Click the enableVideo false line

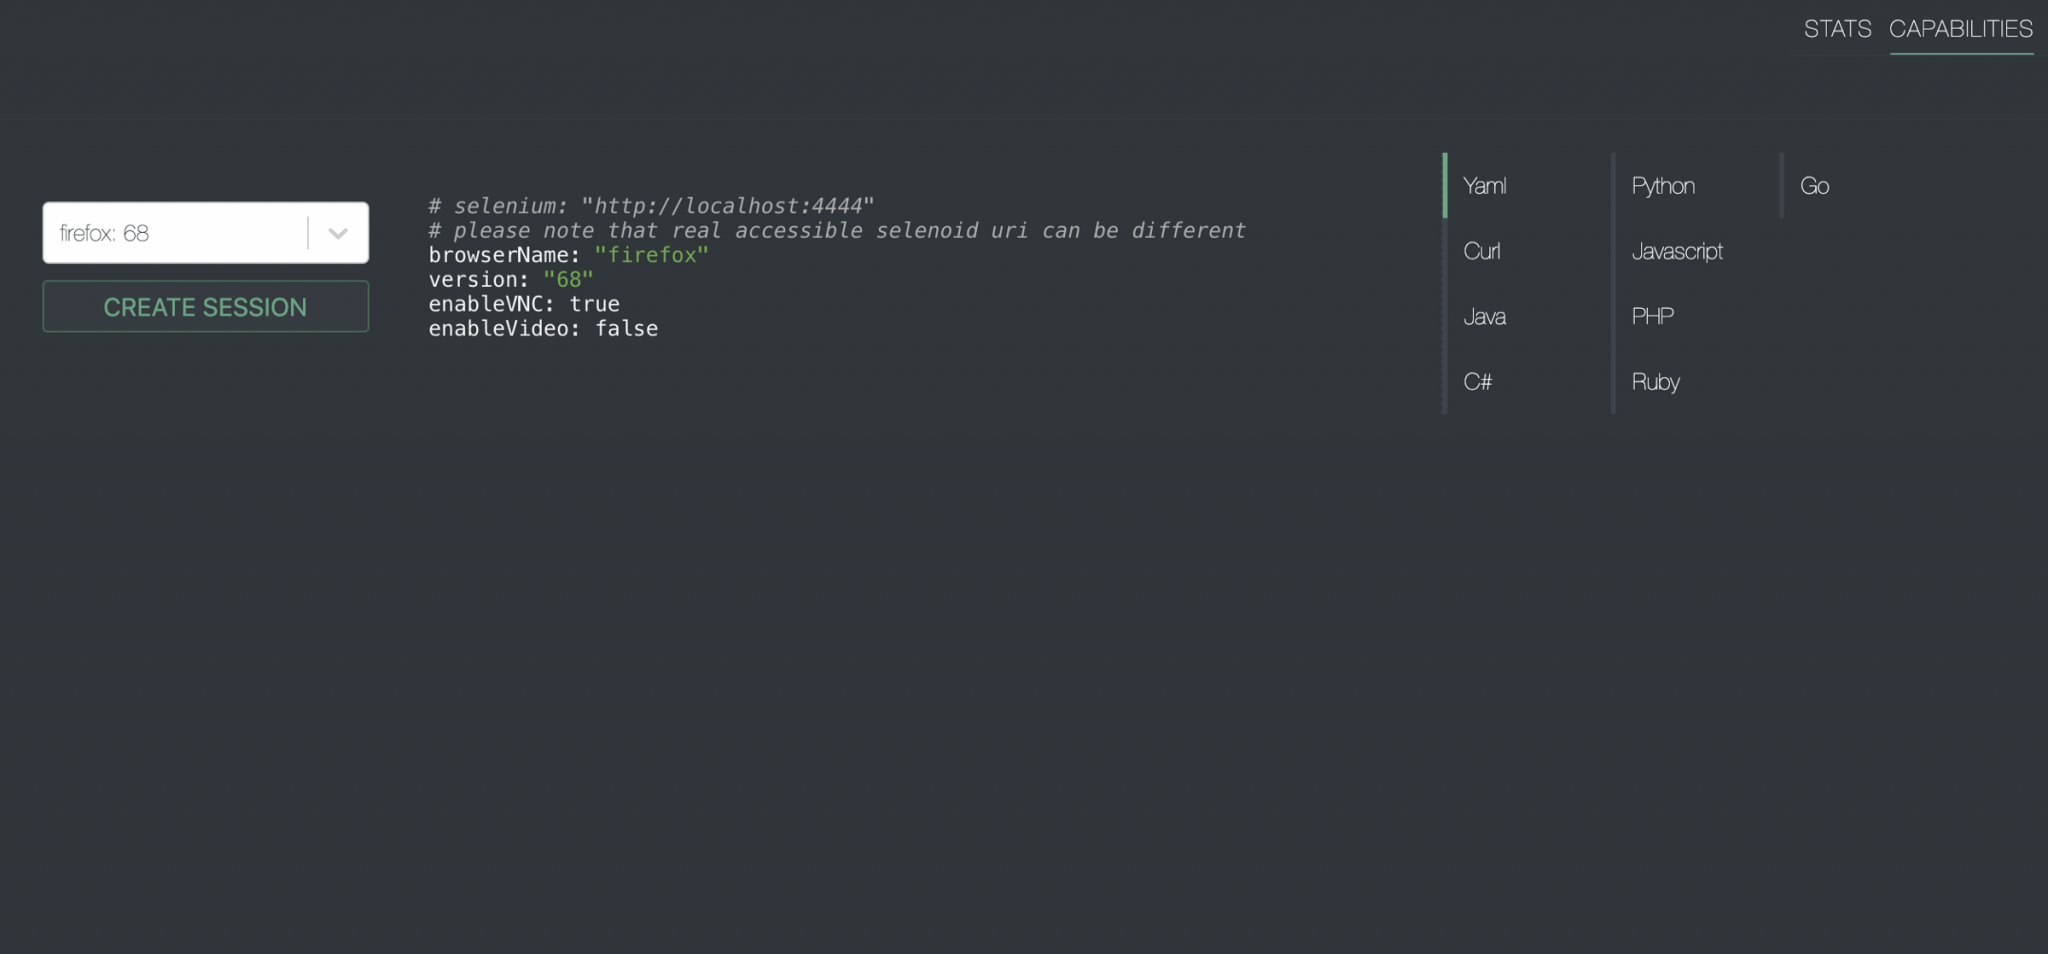pos(543,328)
